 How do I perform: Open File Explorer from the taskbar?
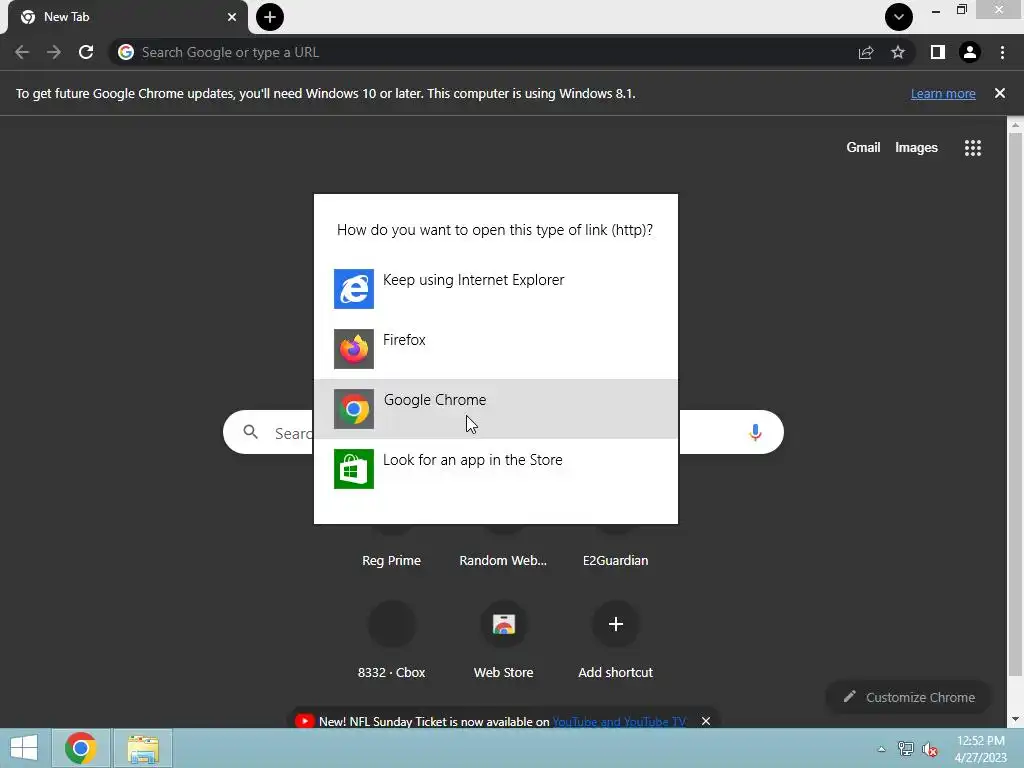(x=143, y=748)
